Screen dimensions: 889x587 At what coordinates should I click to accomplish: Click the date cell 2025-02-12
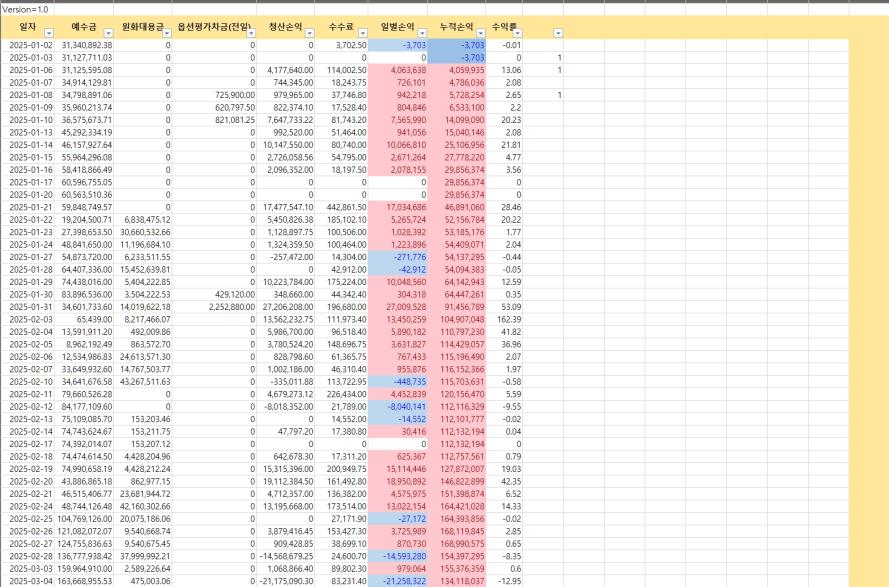click(x=28, y=407)
